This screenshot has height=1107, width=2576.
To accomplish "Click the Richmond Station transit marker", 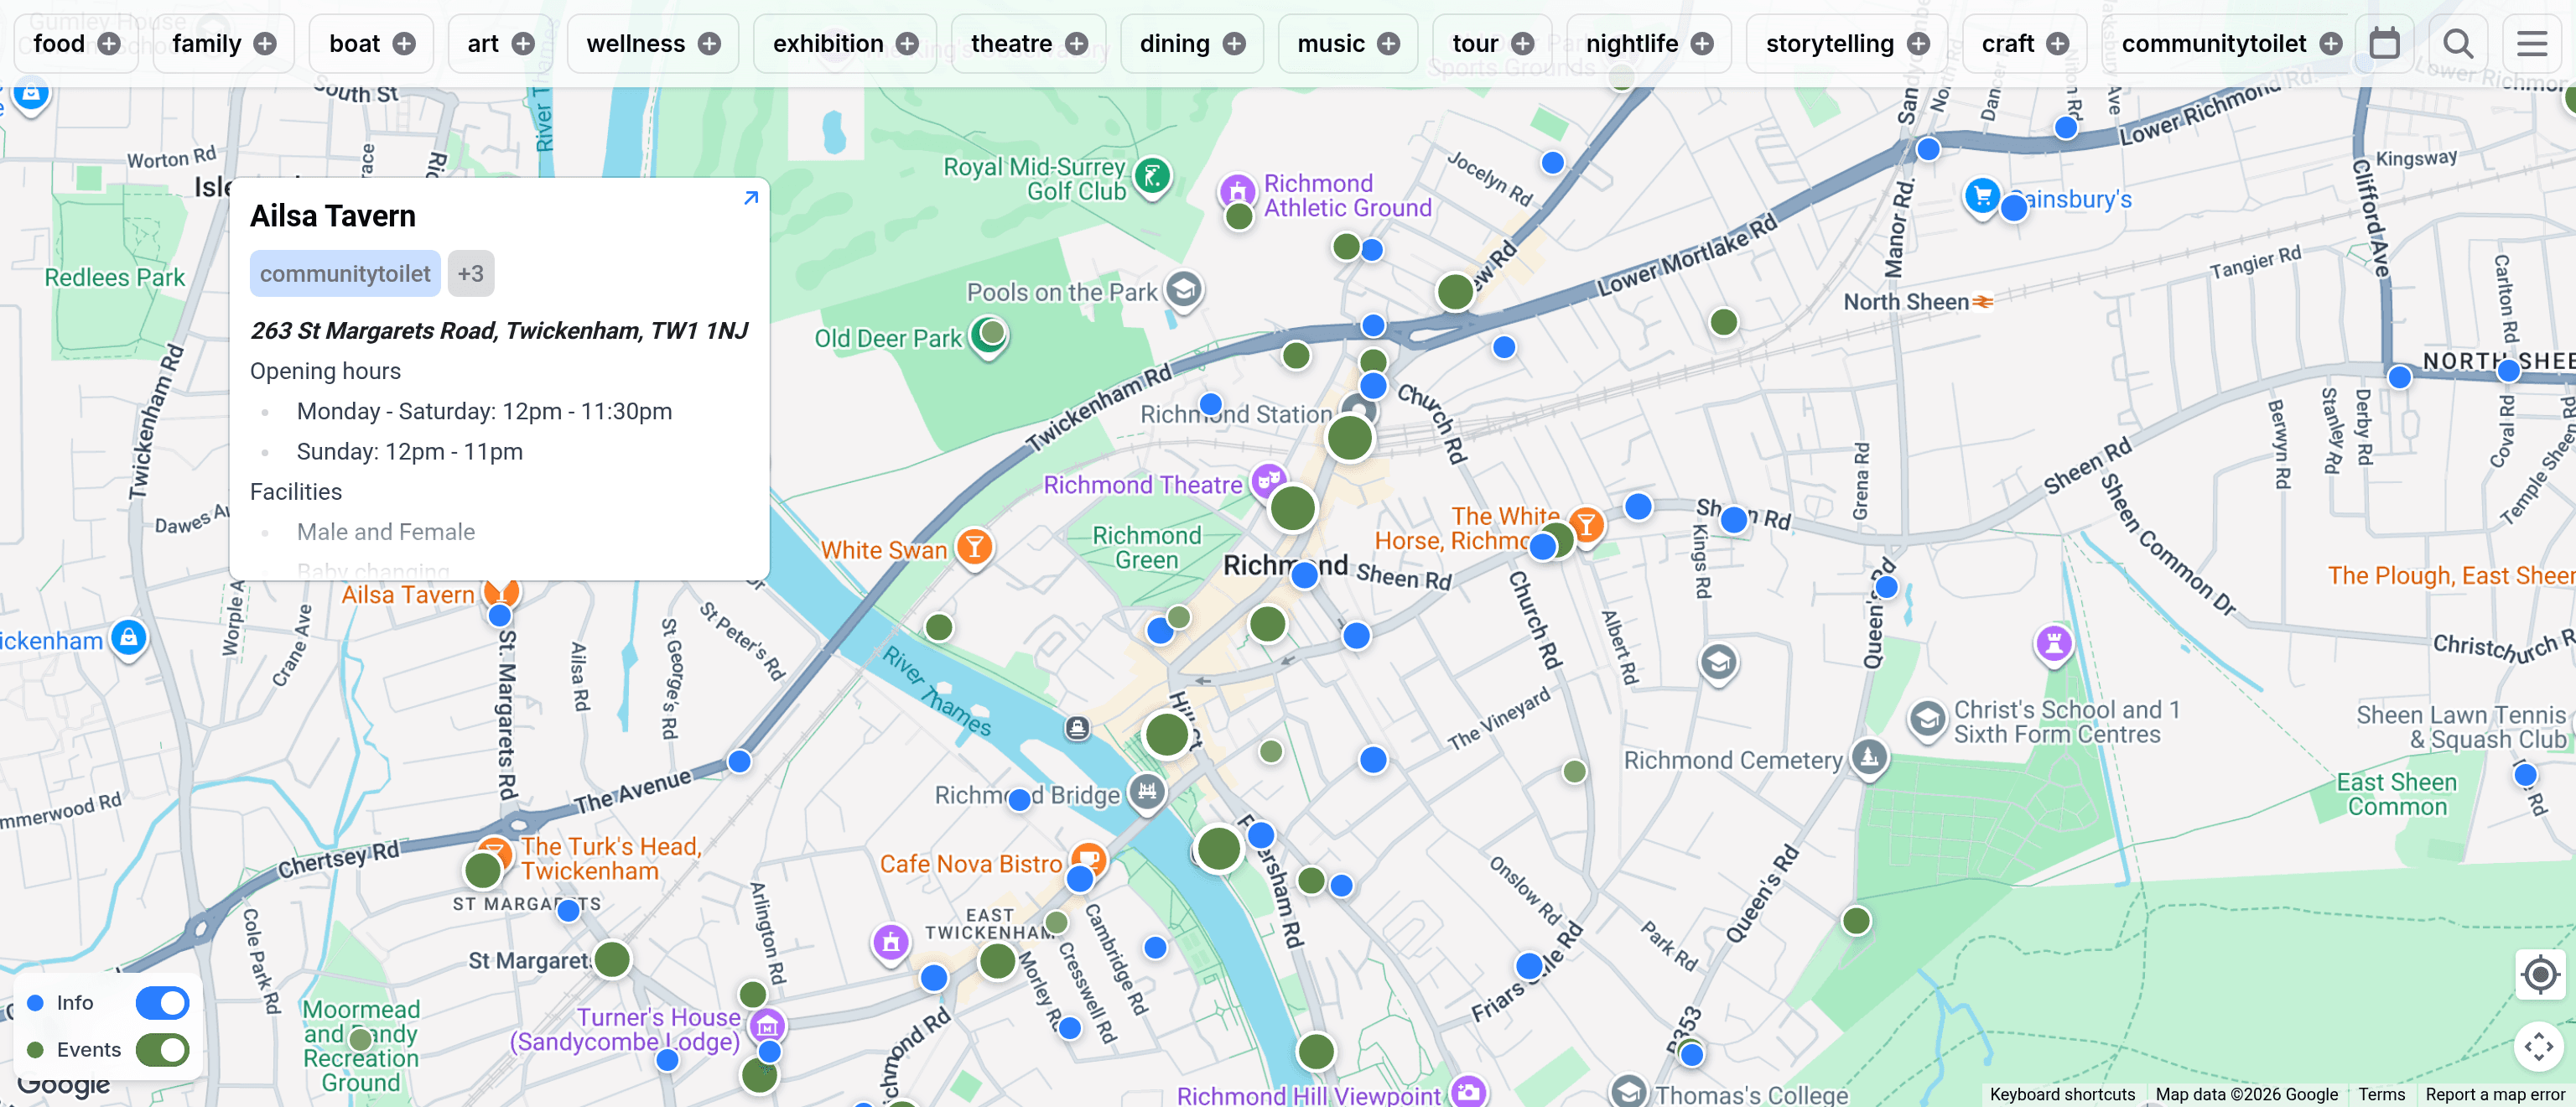I will click(1358, 408).
